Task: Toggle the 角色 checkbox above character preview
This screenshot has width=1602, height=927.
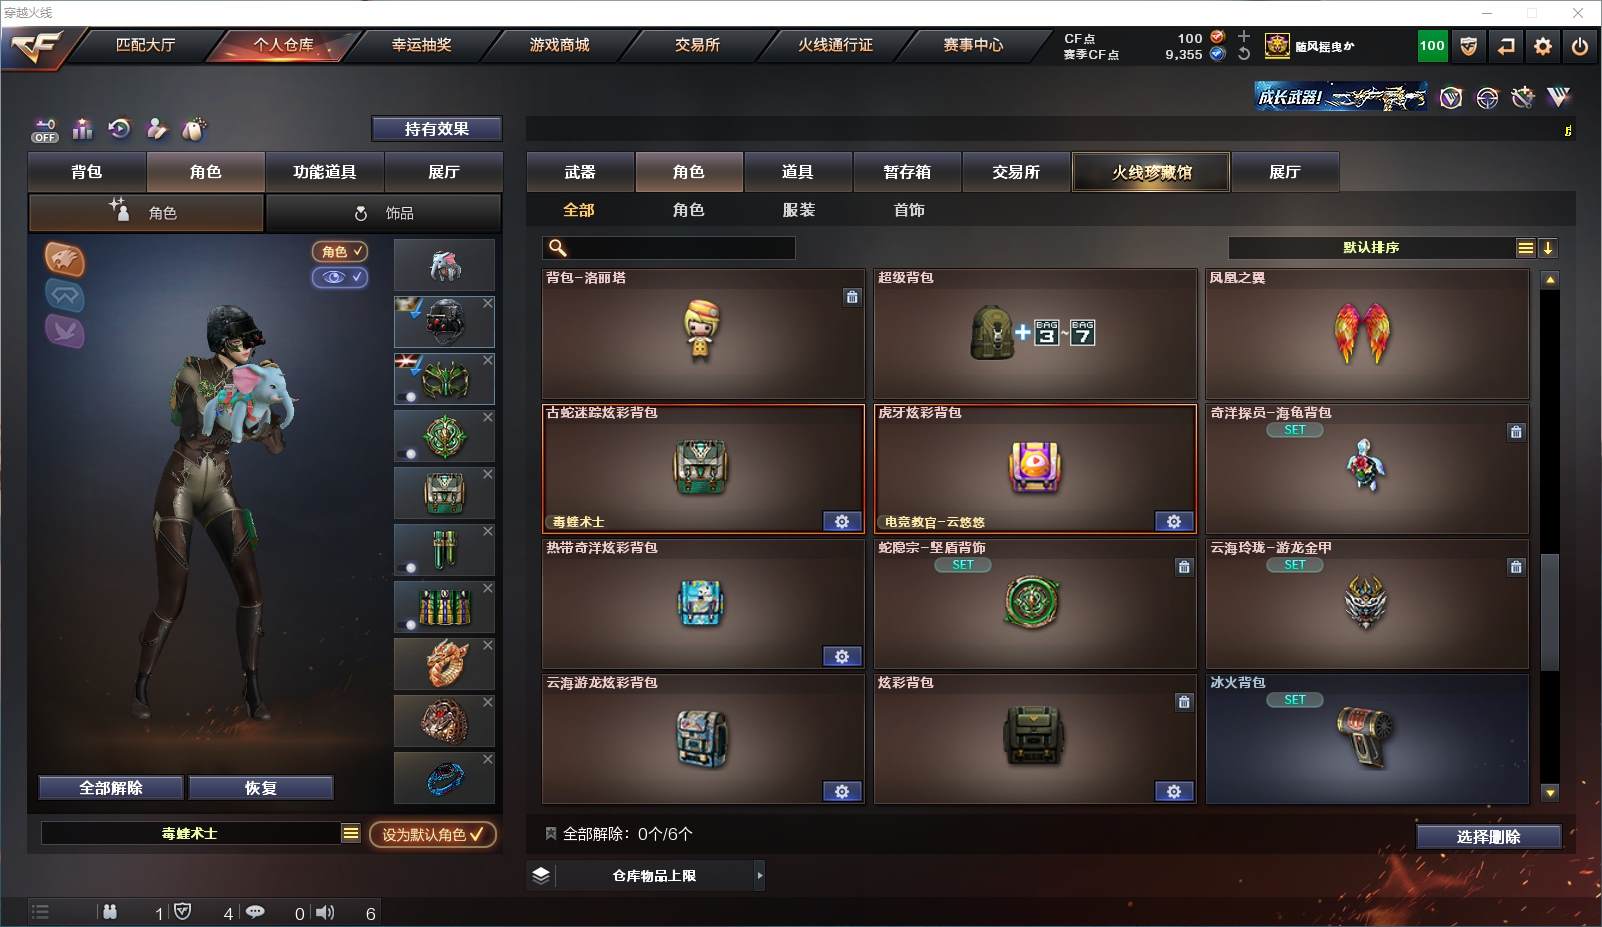Action: point(340,252)
